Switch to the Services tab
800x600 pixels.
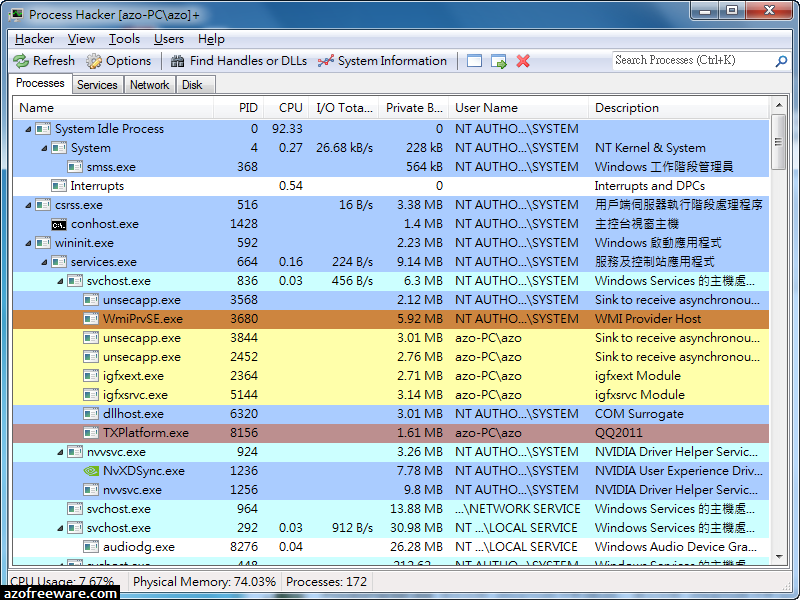click(x=97, y=84)
